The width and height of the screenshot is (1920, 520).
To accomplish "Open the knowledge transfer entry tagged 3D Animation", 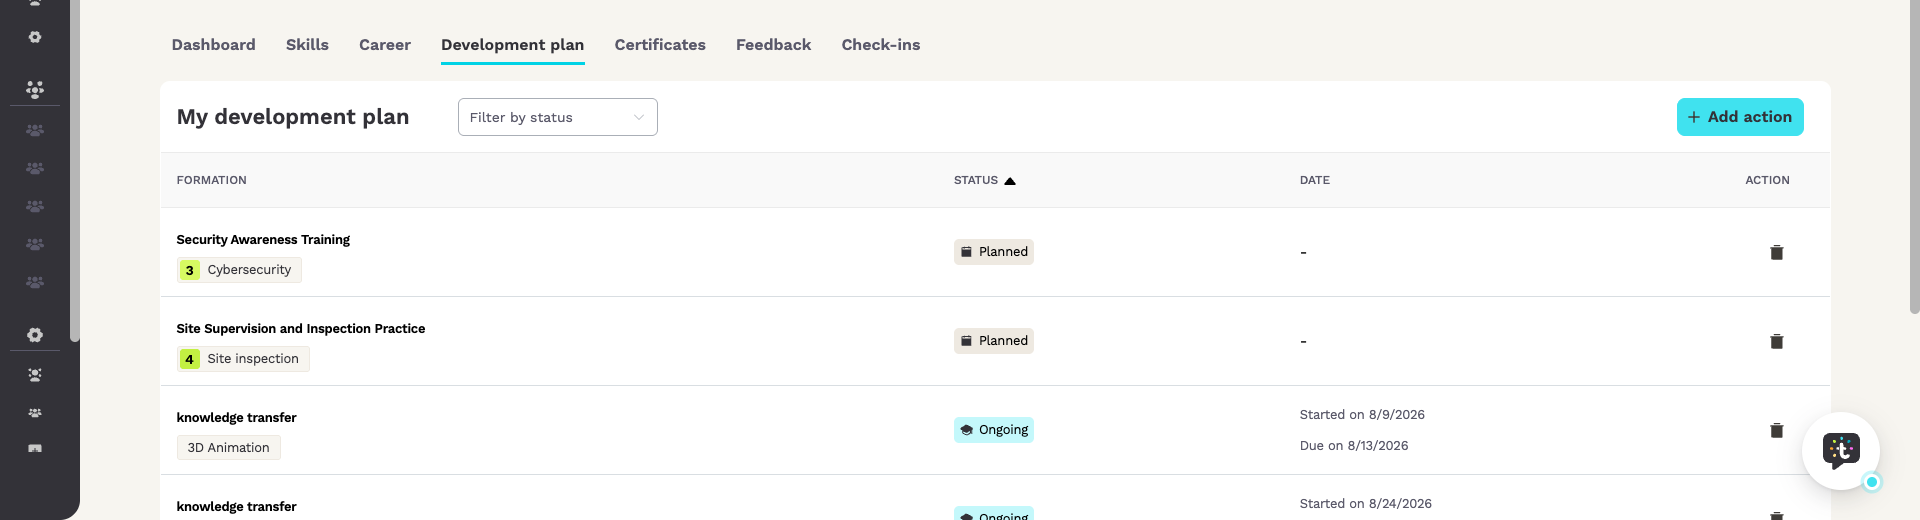I will point(236,418).
